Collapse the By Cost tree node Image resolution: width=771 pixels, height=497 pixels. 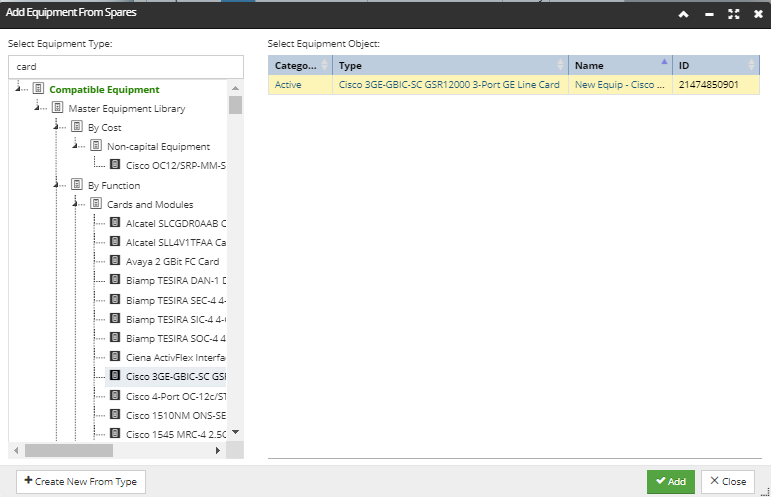tap(58, 127)
